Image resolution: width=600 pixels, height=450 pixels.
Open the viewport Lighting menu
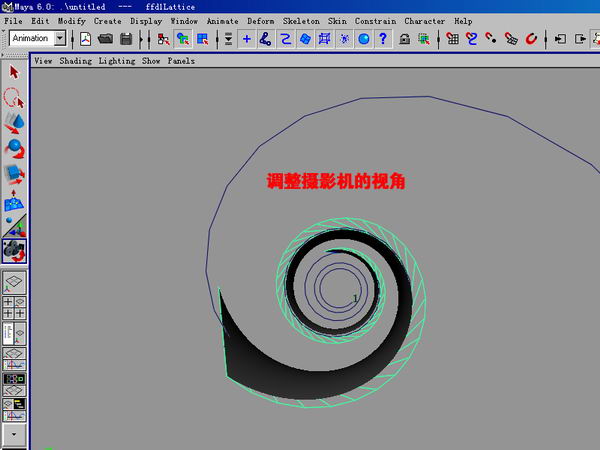[117, 61]
